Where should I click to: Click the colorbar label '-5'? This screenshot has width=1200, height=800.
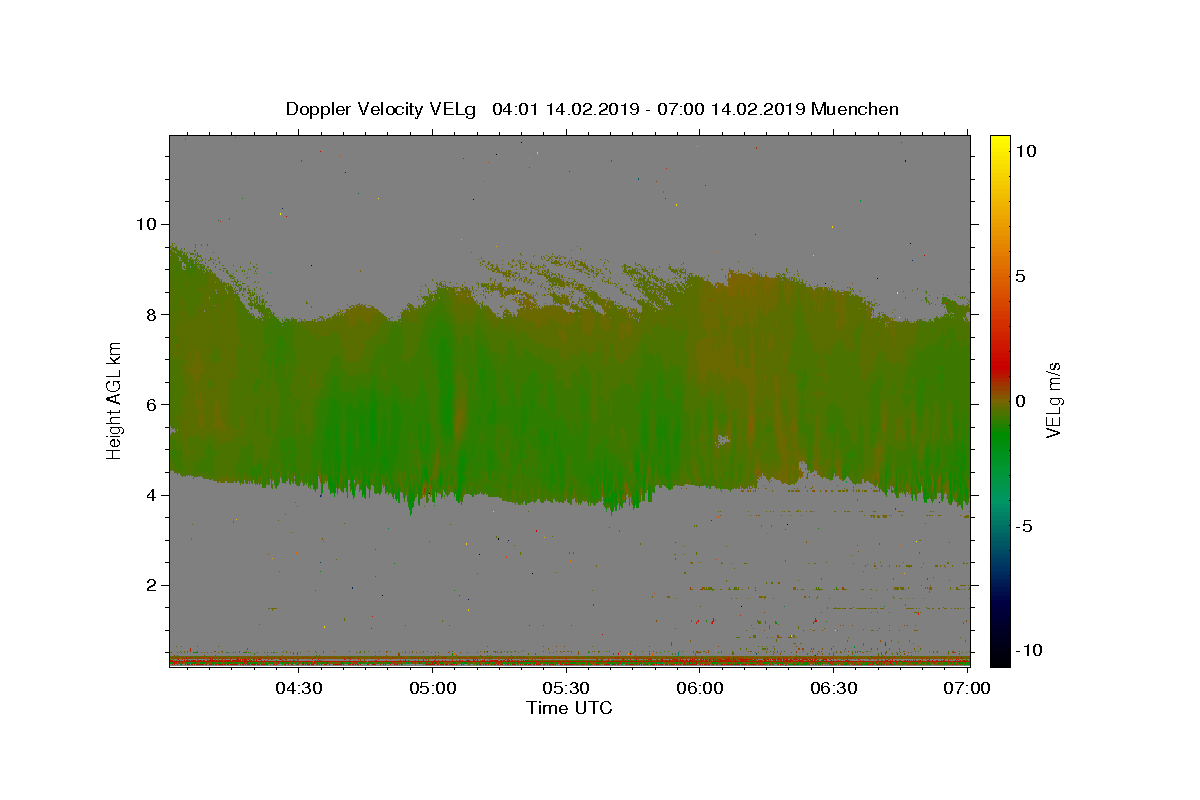point(1024,526)
